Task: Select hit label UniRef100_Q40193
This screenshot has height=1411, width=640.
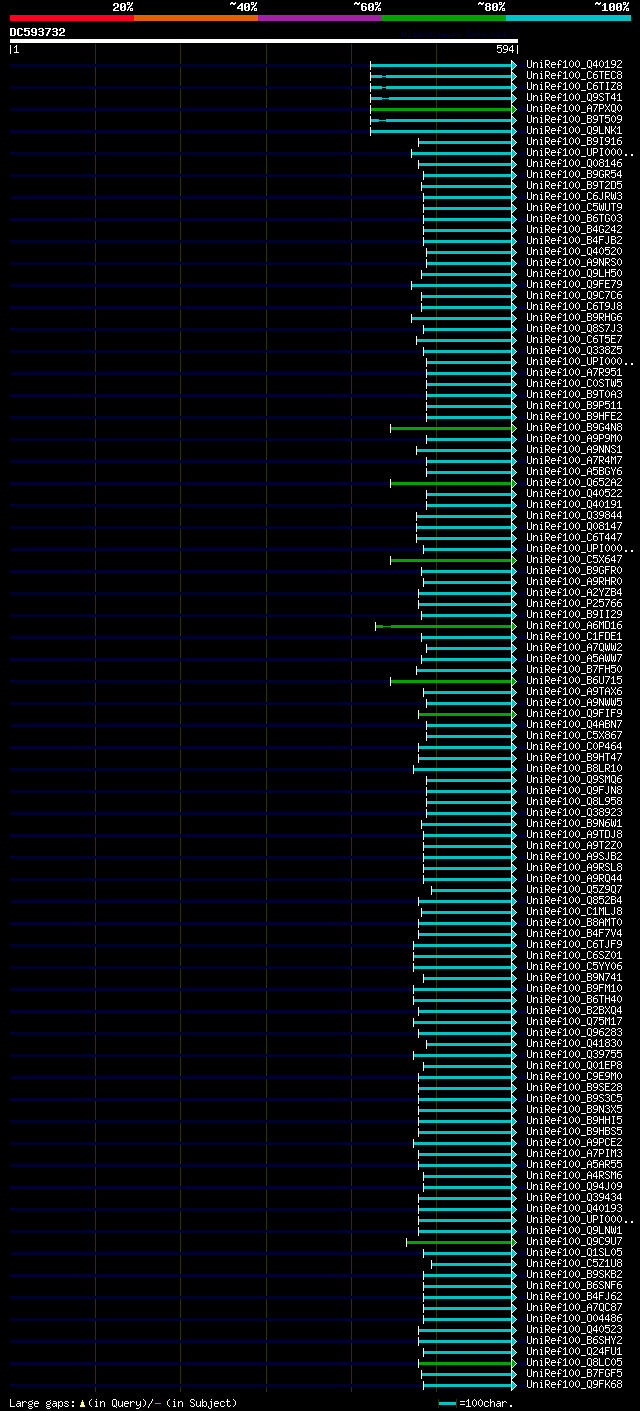Action: point(574,1208)
